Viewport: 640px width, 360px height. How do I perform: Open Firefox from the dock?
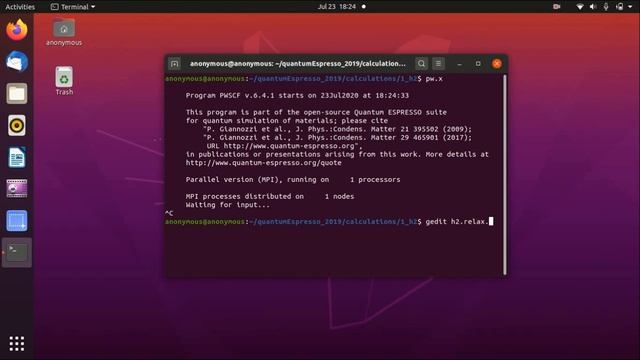pos(17,30)
